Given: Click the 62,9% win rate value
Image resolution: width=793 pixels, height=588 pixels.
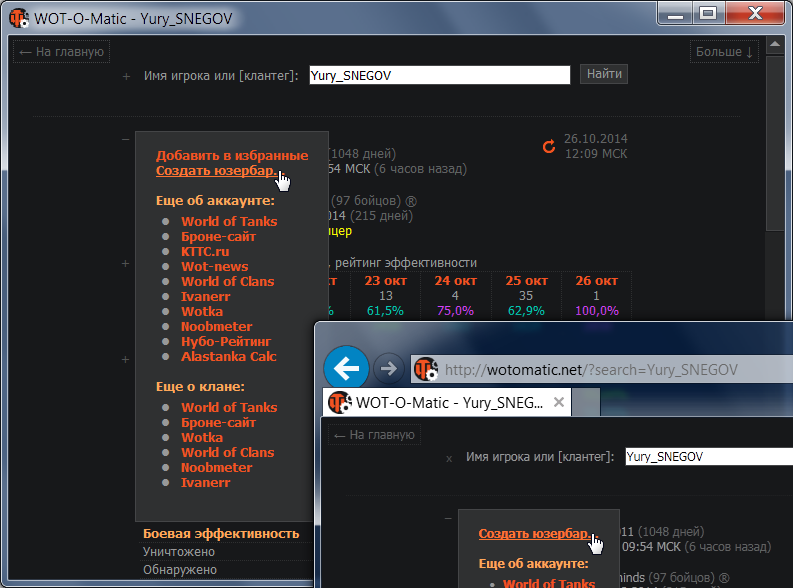Looking at the screenshot, I should point(526,310).
